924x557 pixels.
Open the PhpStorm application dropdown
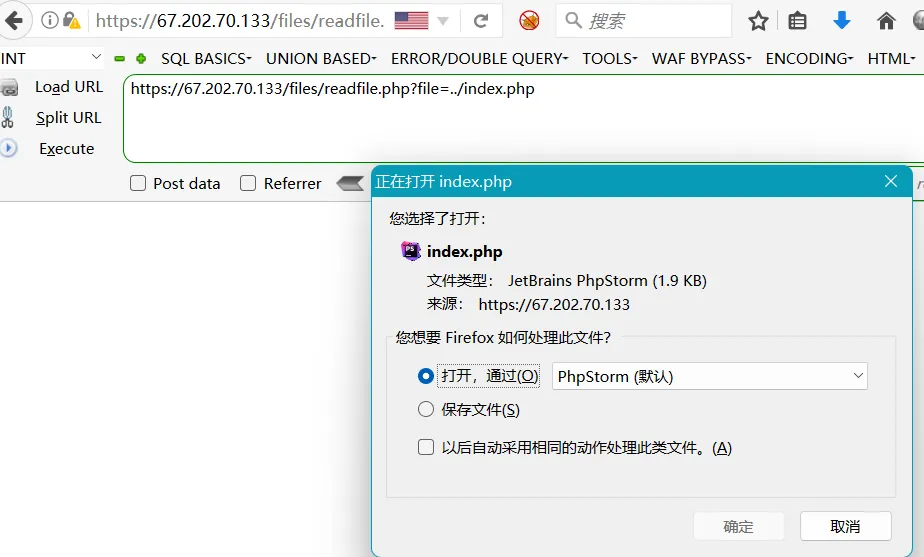coord(709,376)
